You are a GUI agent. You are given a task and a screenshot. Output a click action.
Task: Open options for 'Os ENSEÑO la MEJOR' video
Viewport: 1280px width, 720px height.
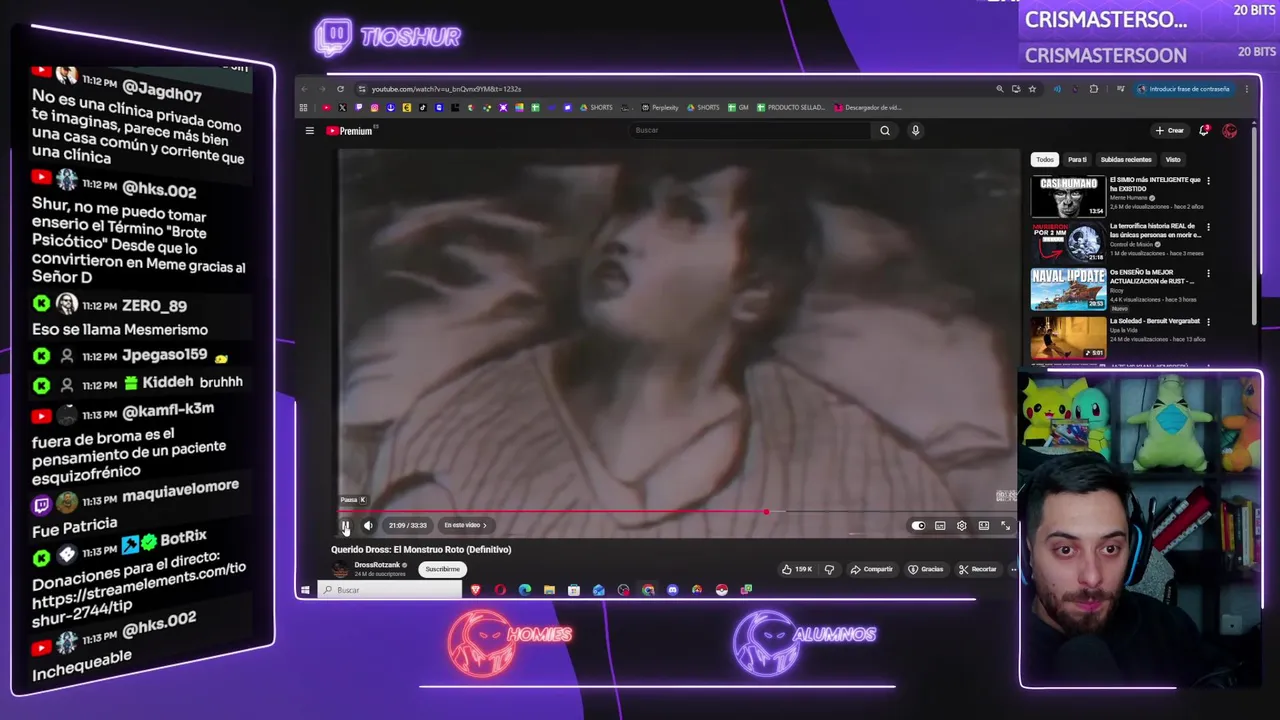(x=1208, y=273)
